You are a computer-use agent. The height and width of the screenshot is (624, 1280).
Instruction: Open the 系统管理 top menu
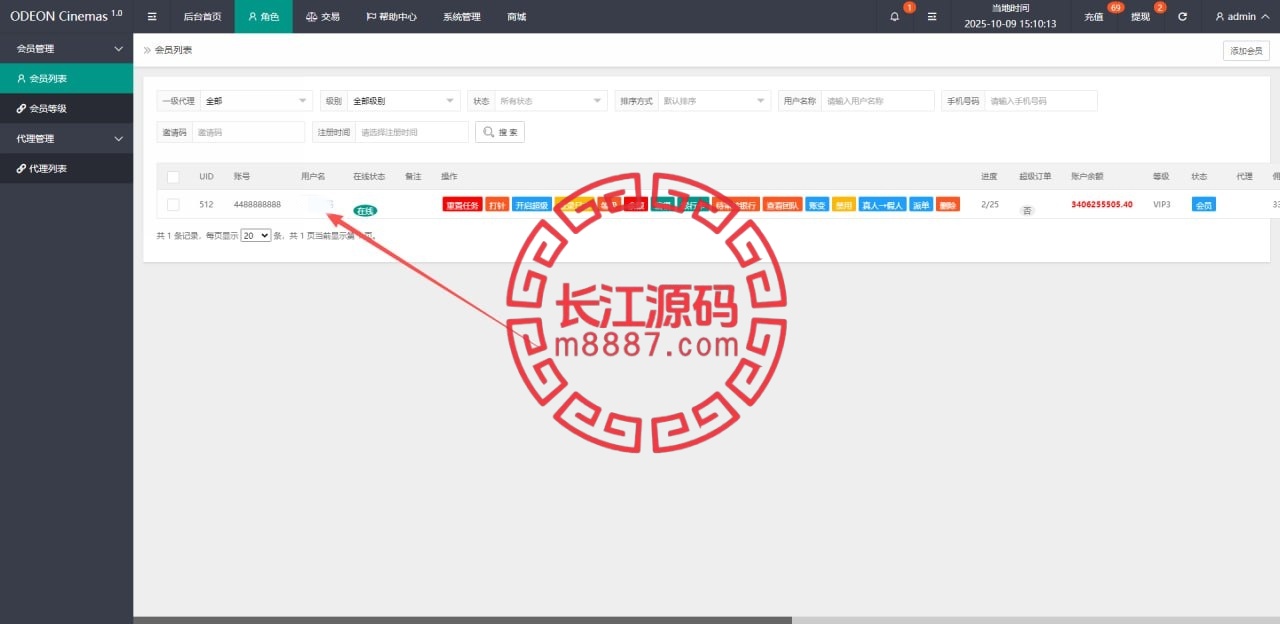pos(462,17)
